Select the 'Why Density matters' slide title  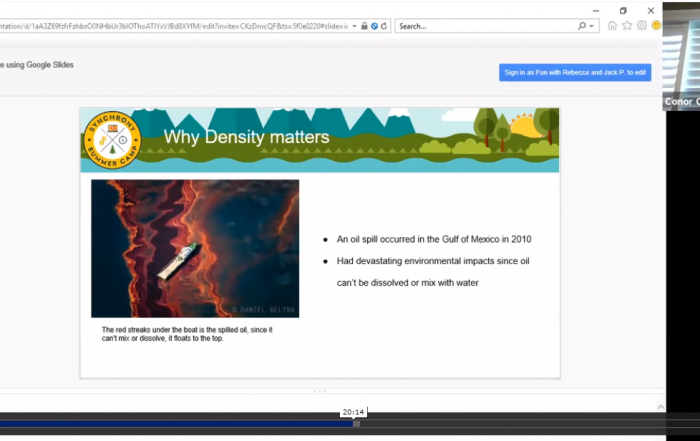(246, 137)
